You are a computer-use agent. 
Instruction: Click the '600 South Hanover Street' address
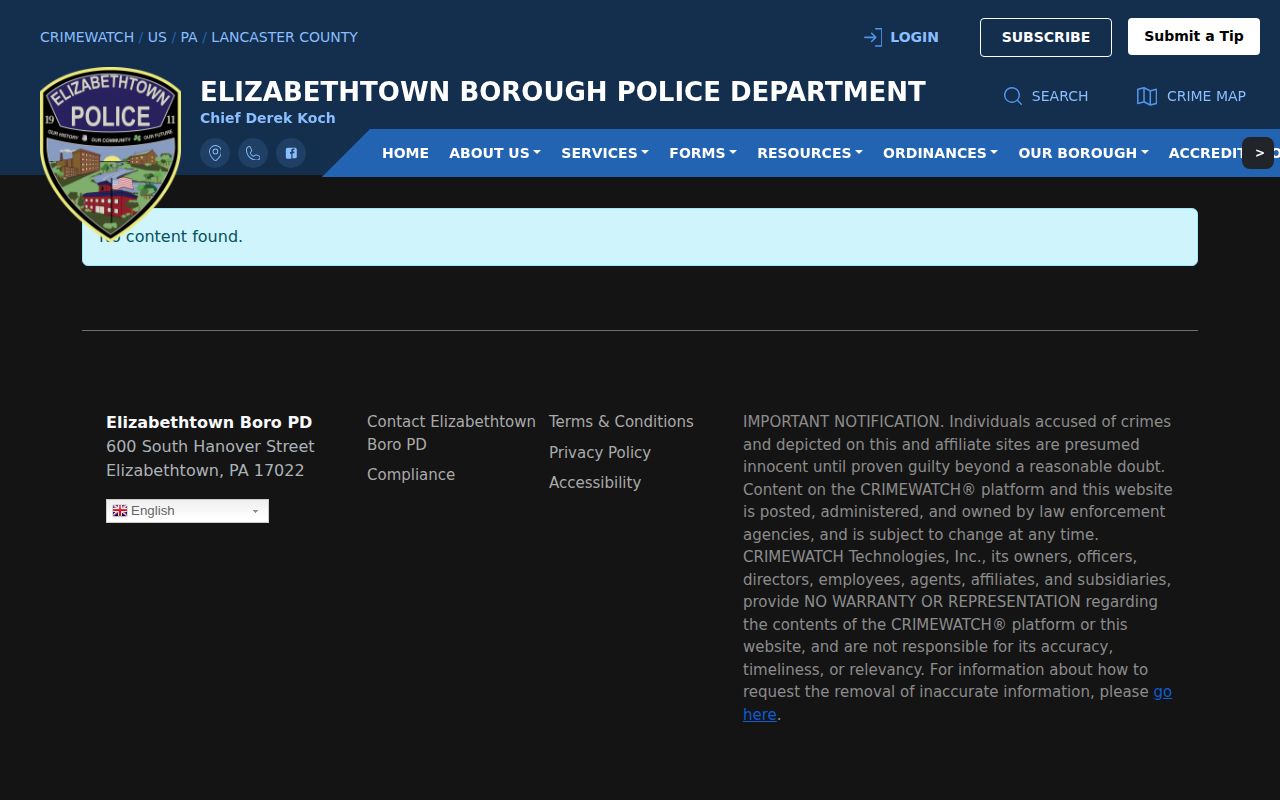pos(210,446)
